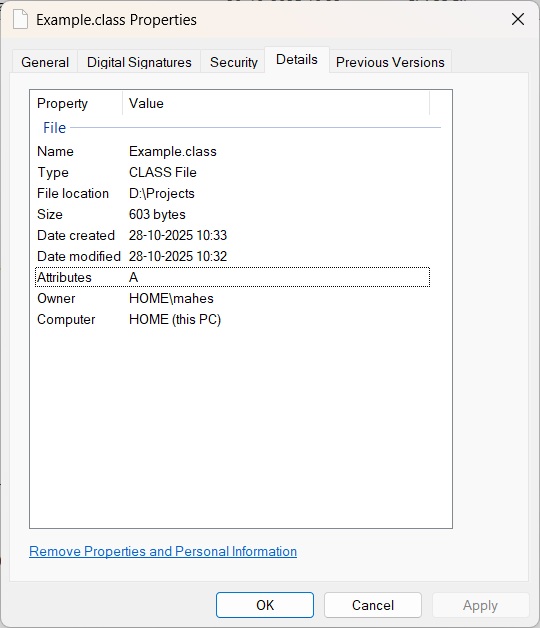This screenshot has width=540, height=628.
Task: Select the File group heading
Action: coord(54,128)
